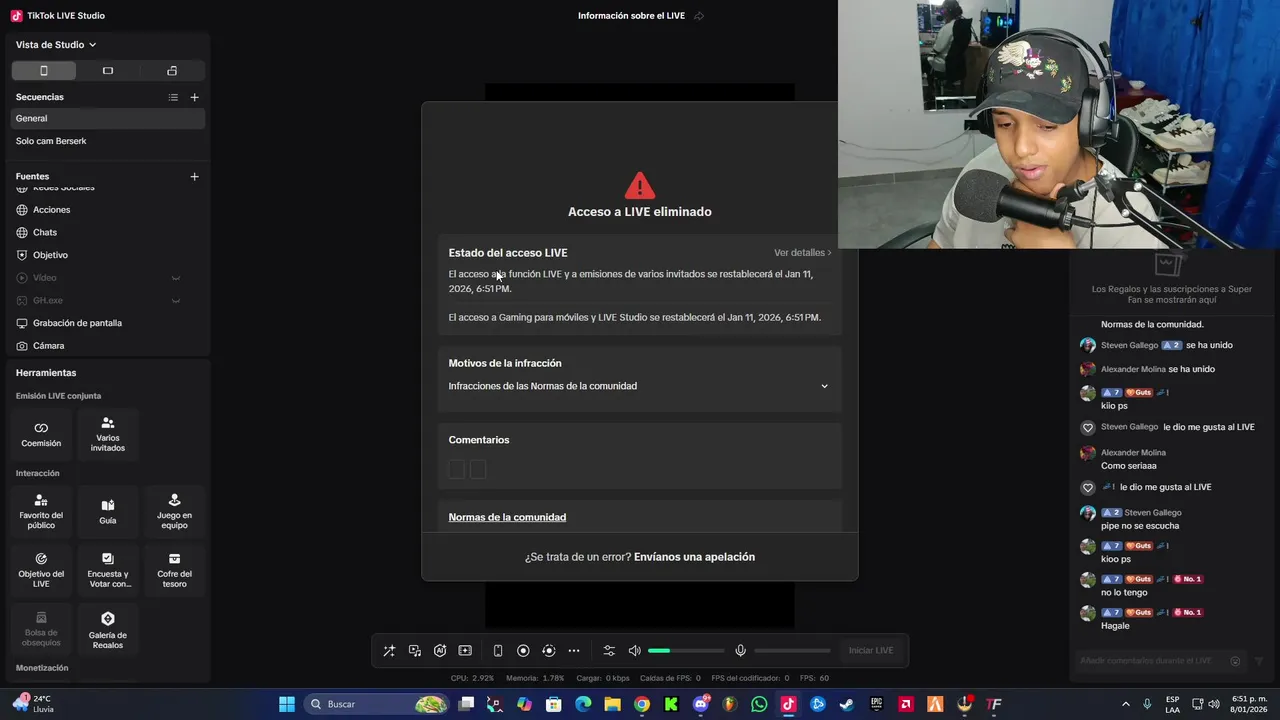1280x720 pixels.
Task: Open the Guía tool
Action: (x=108, y=512)
